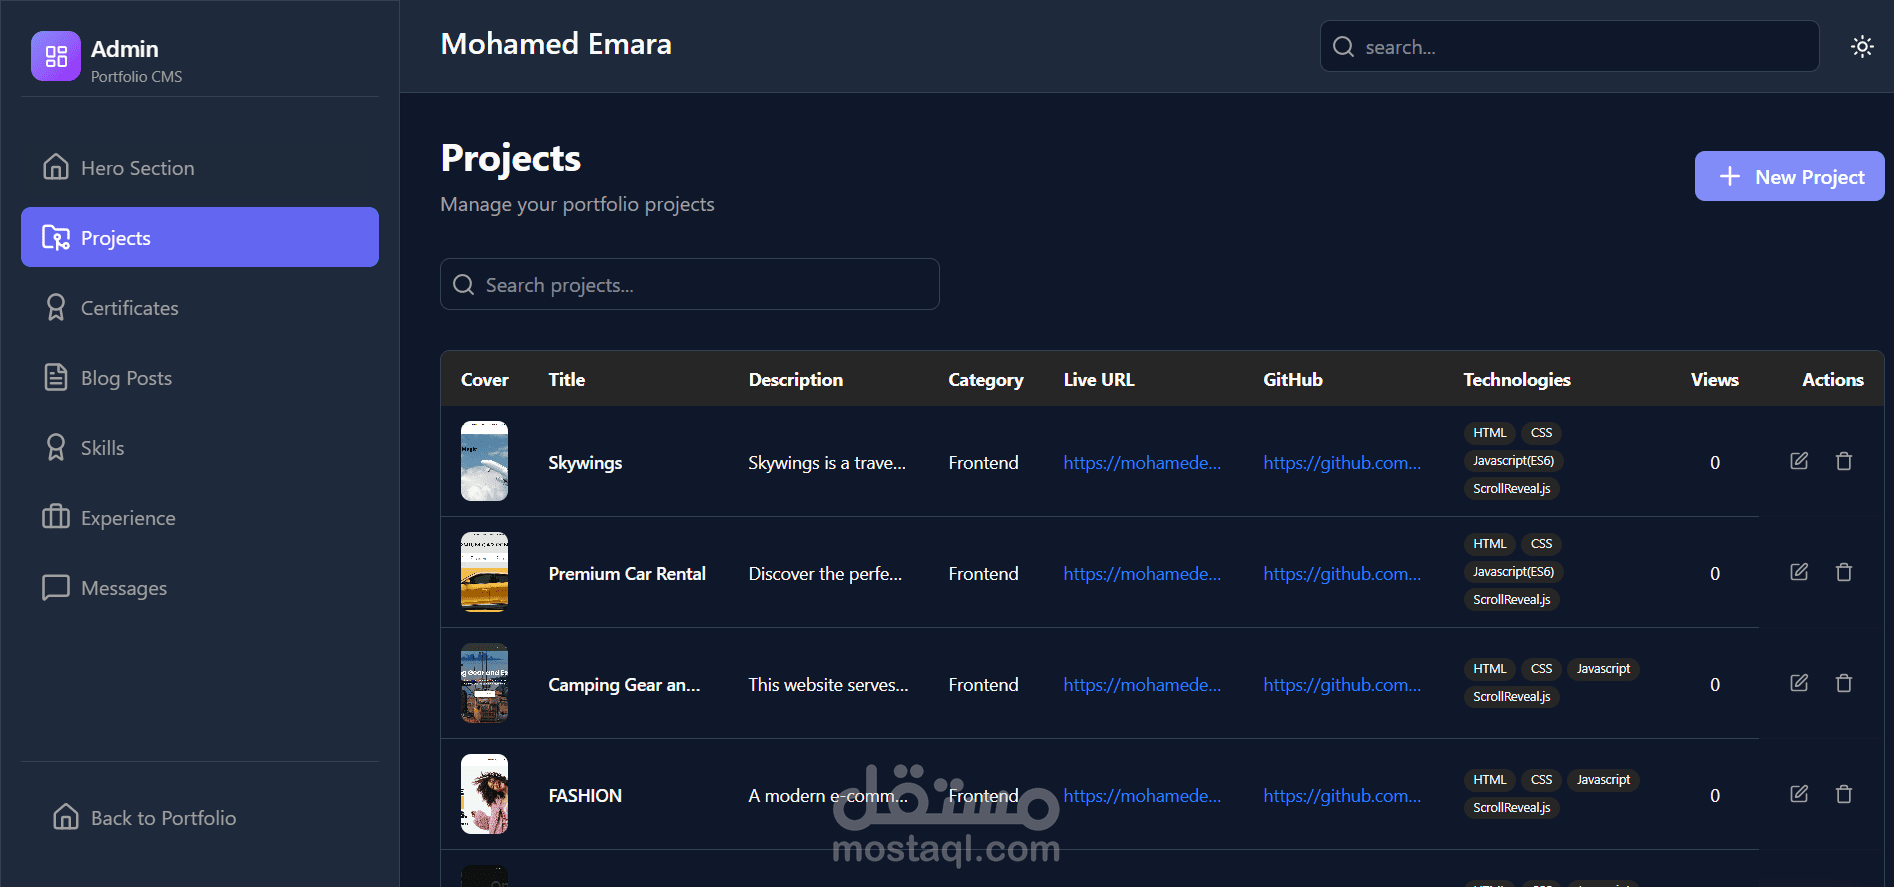
Task: Edit the Premium Car Rental project
Action: 1799,572
